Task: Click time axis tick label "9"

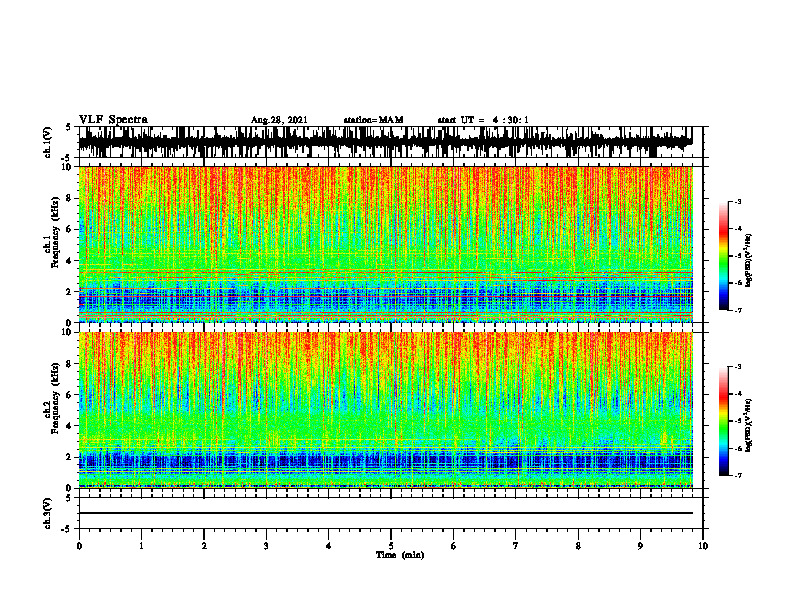Action: click(x=640, y=546)
